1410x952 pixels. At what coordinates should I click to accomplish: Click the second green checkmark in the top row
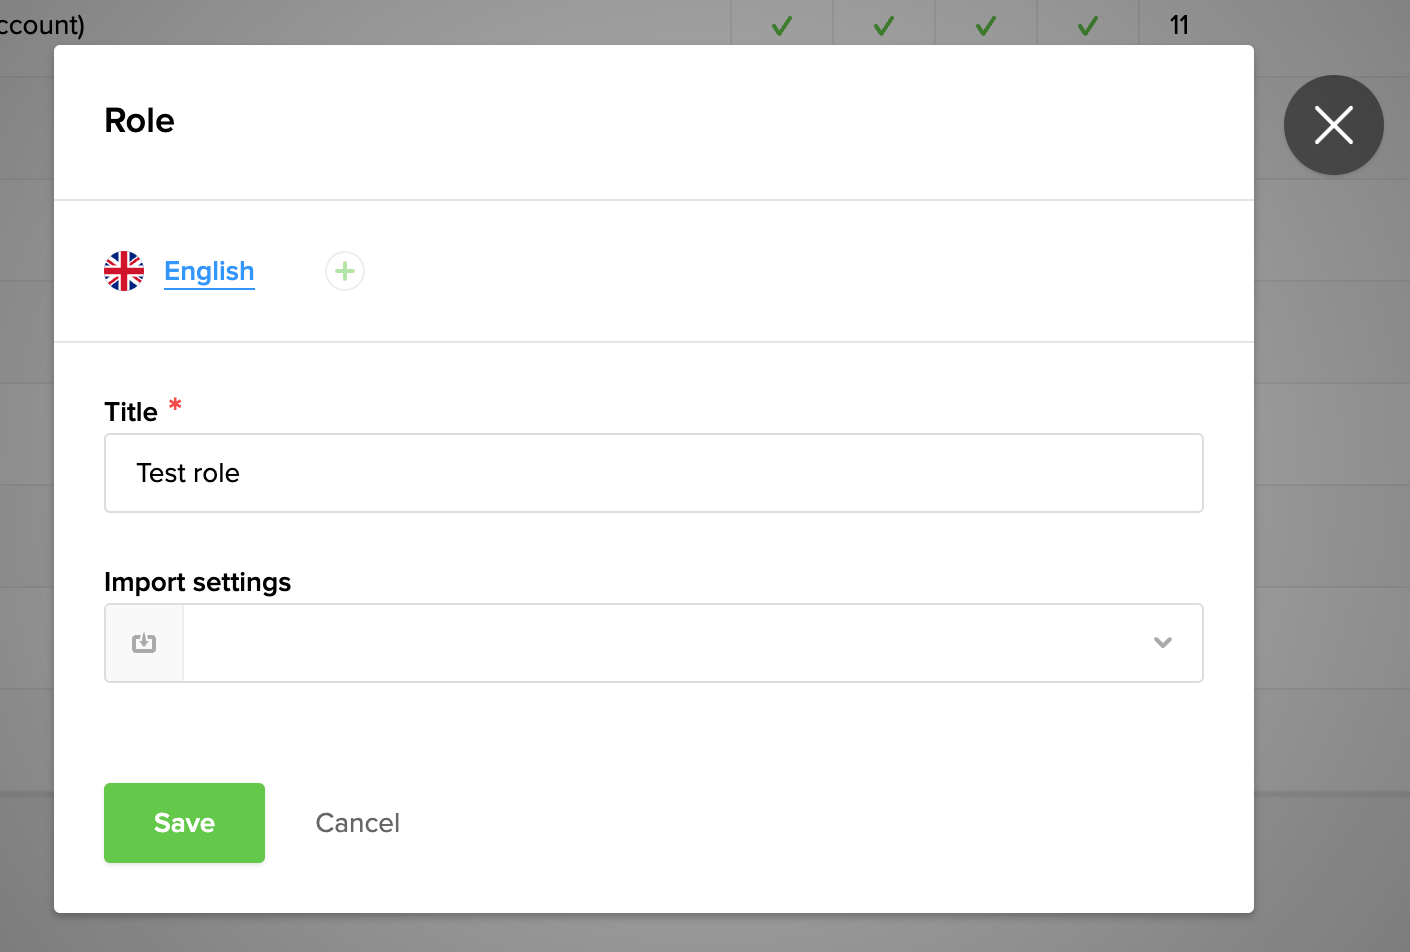pos(884,25)
